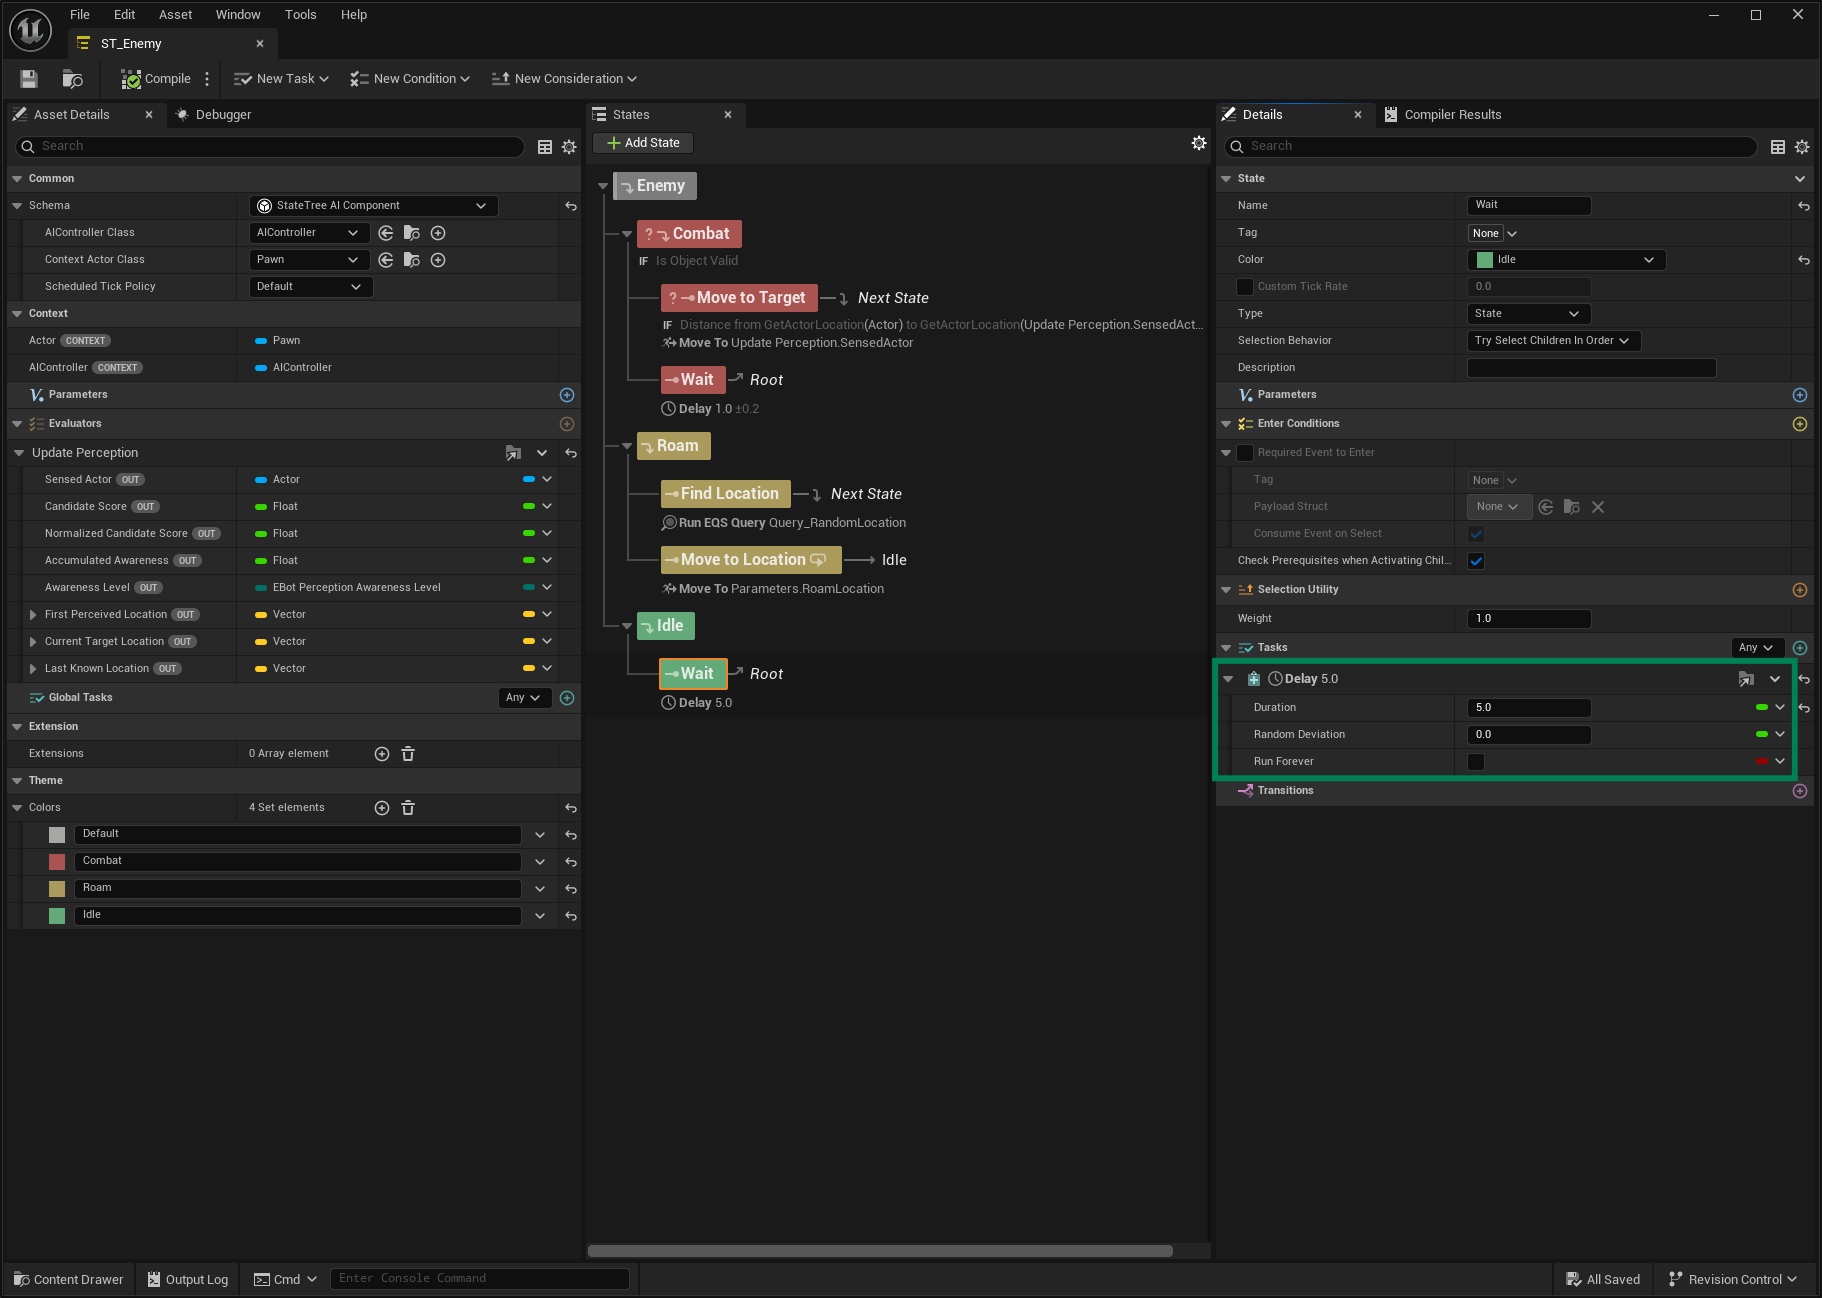Enable the Run Forever checkbox
Screen dimensions: 1822x1298
[x=1476, y=762]
